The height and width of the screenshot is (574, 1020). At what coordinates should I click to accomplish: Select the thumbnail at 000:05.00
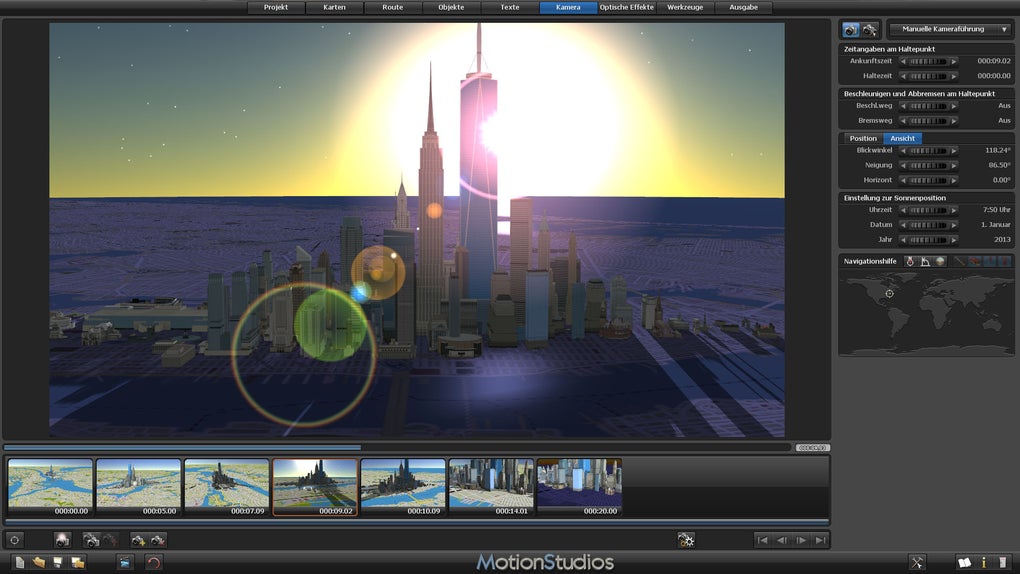tap(139, 487)
